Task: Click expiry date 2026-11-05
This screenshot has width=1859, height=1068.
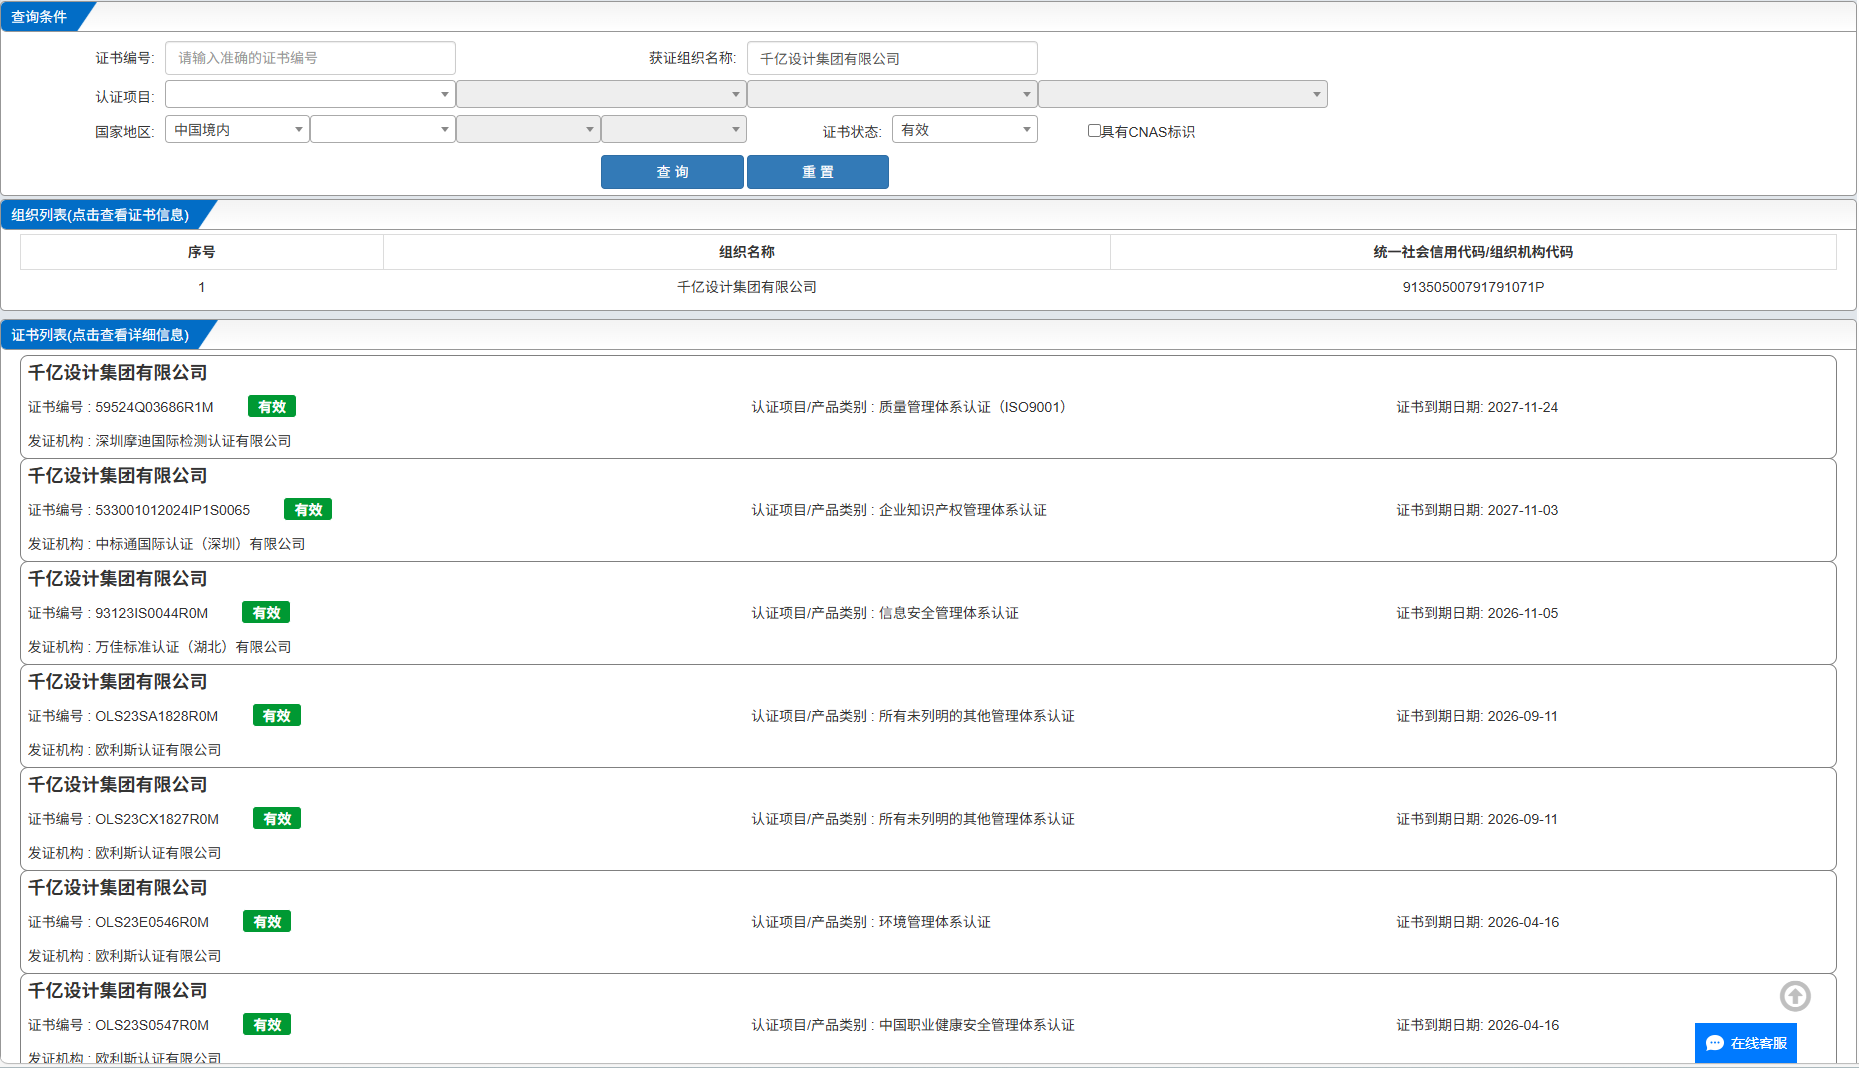Action: [x=1522, y=613]
